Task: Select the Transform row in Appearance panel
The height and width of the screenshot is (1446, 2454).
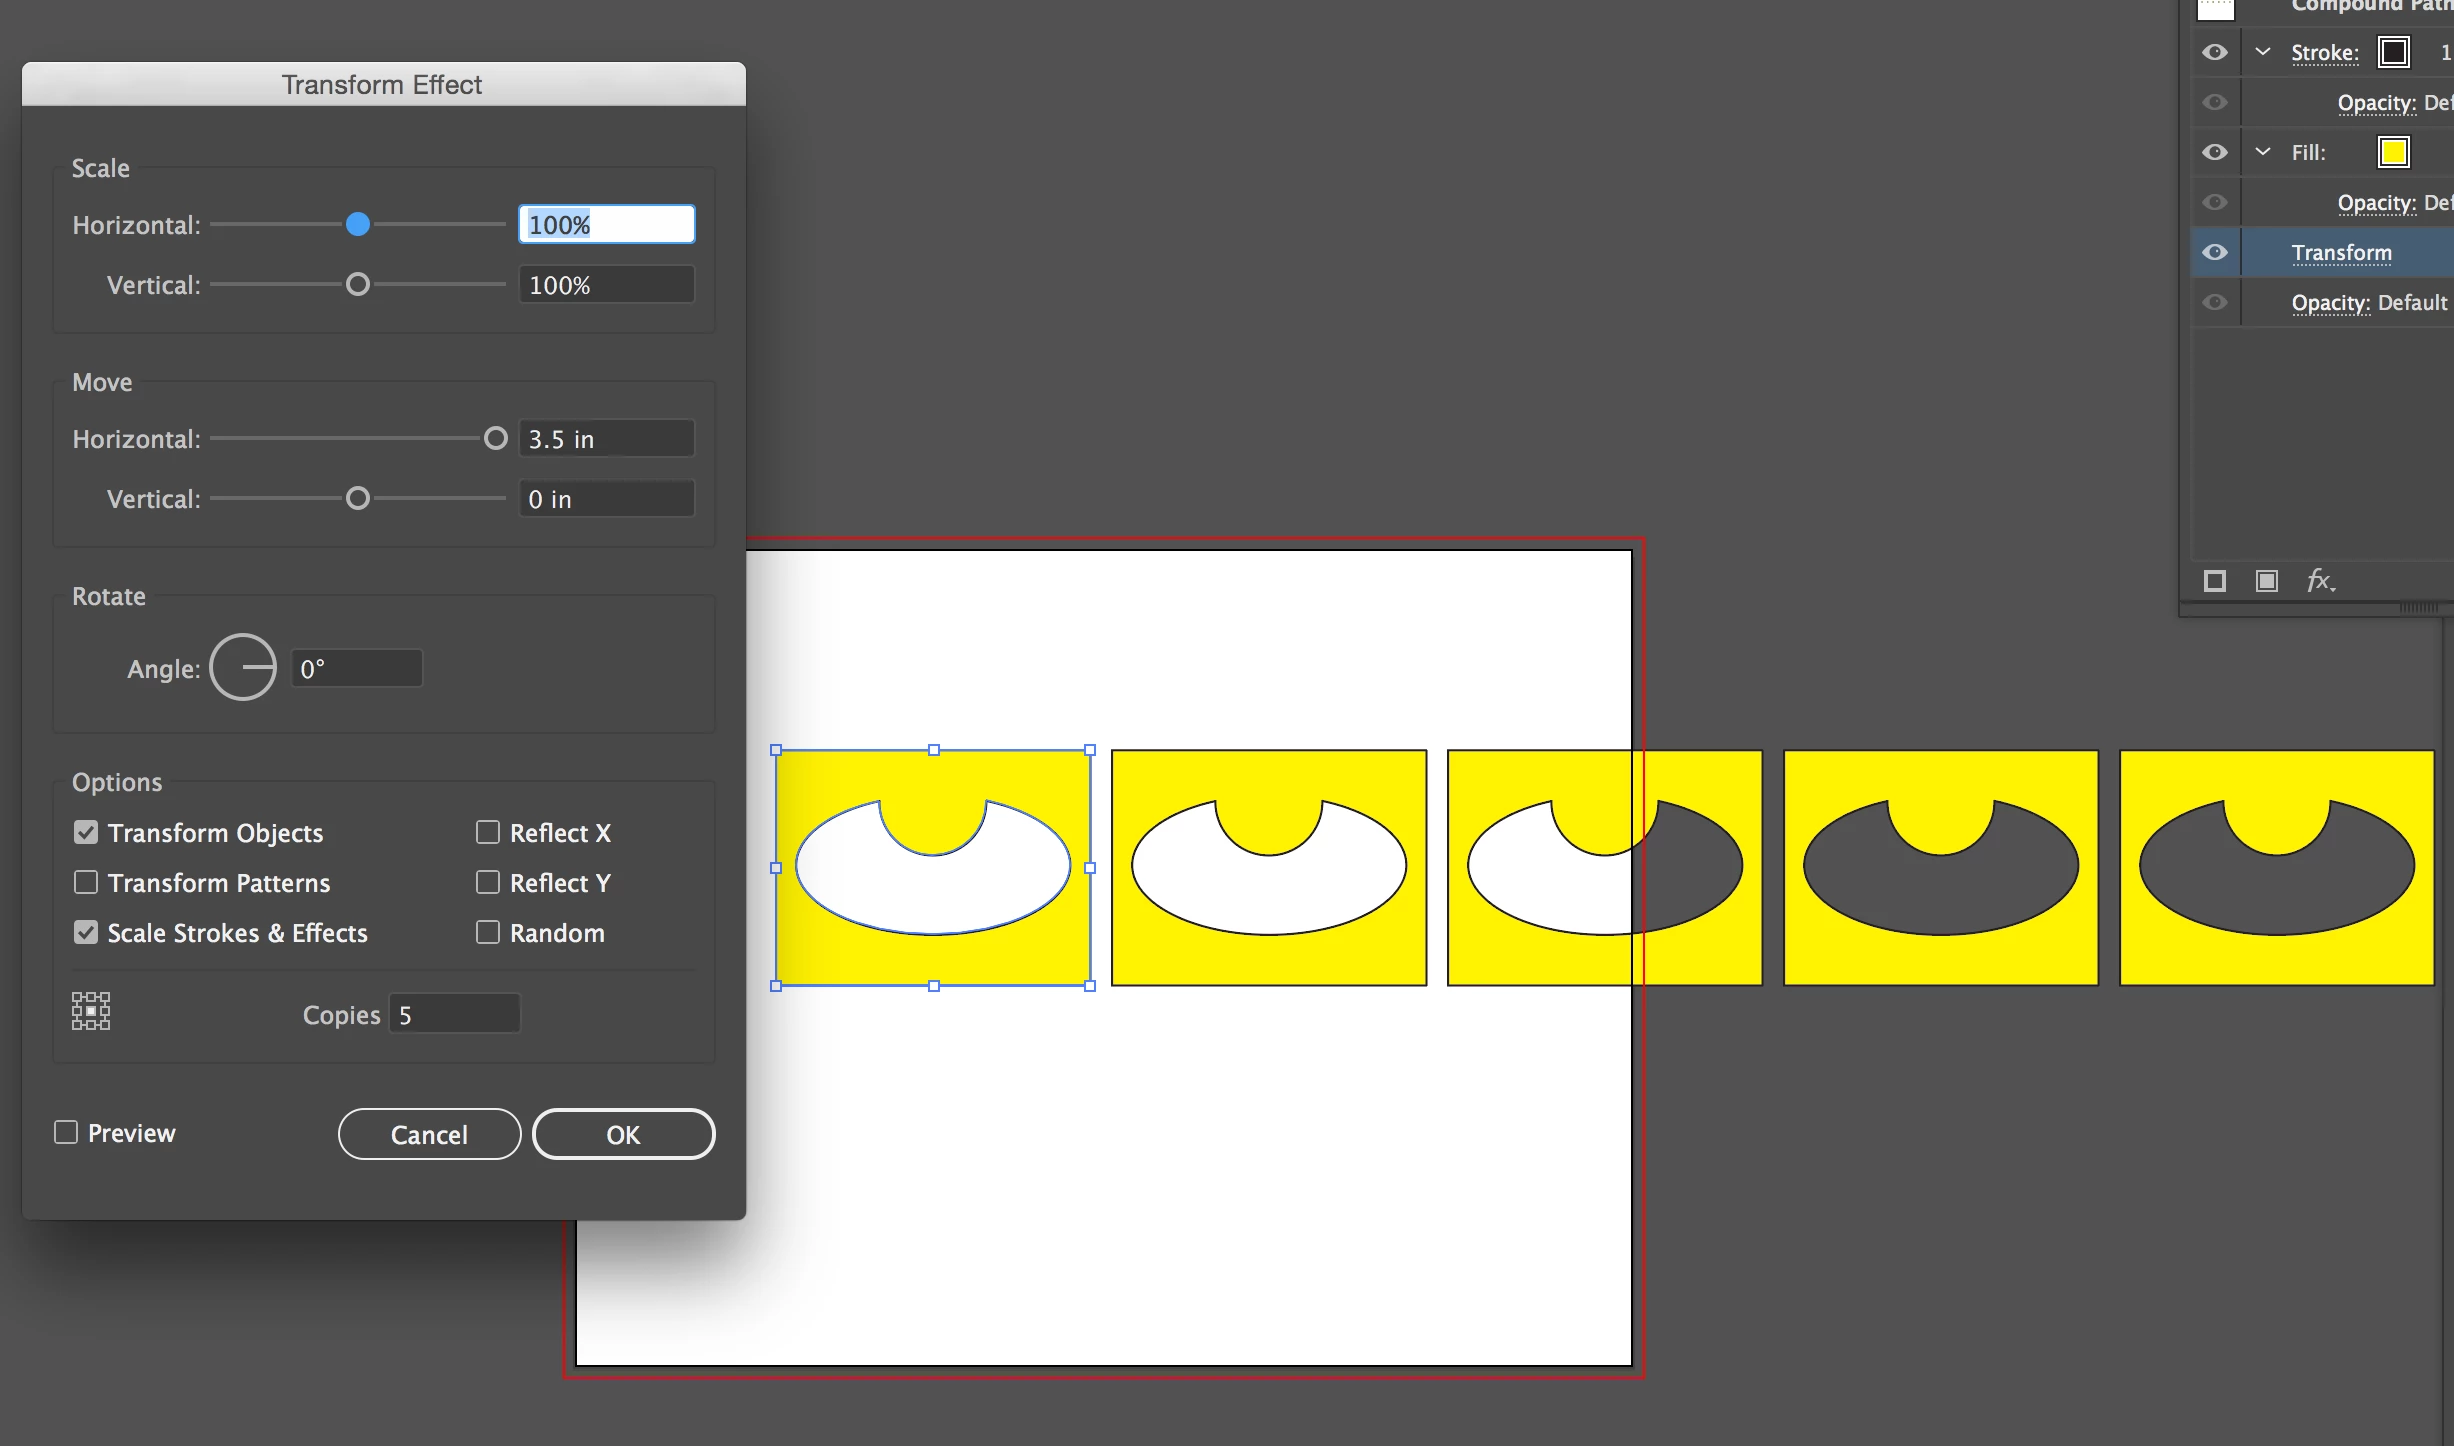Action: click(x=2341, y=253)
